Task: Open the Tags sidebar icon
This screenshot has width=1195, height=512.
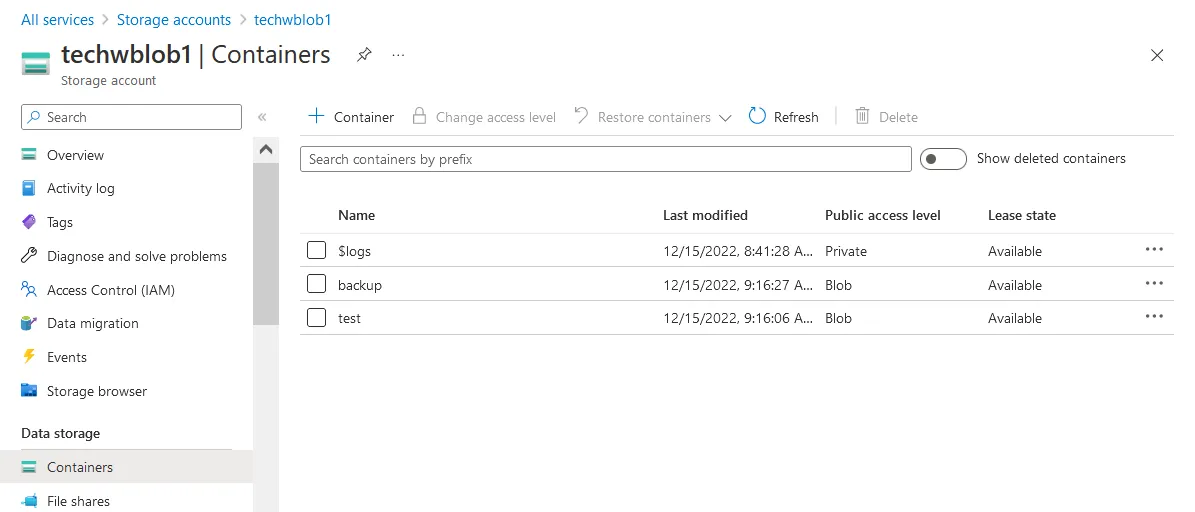Action: click(x=29, y=222)
